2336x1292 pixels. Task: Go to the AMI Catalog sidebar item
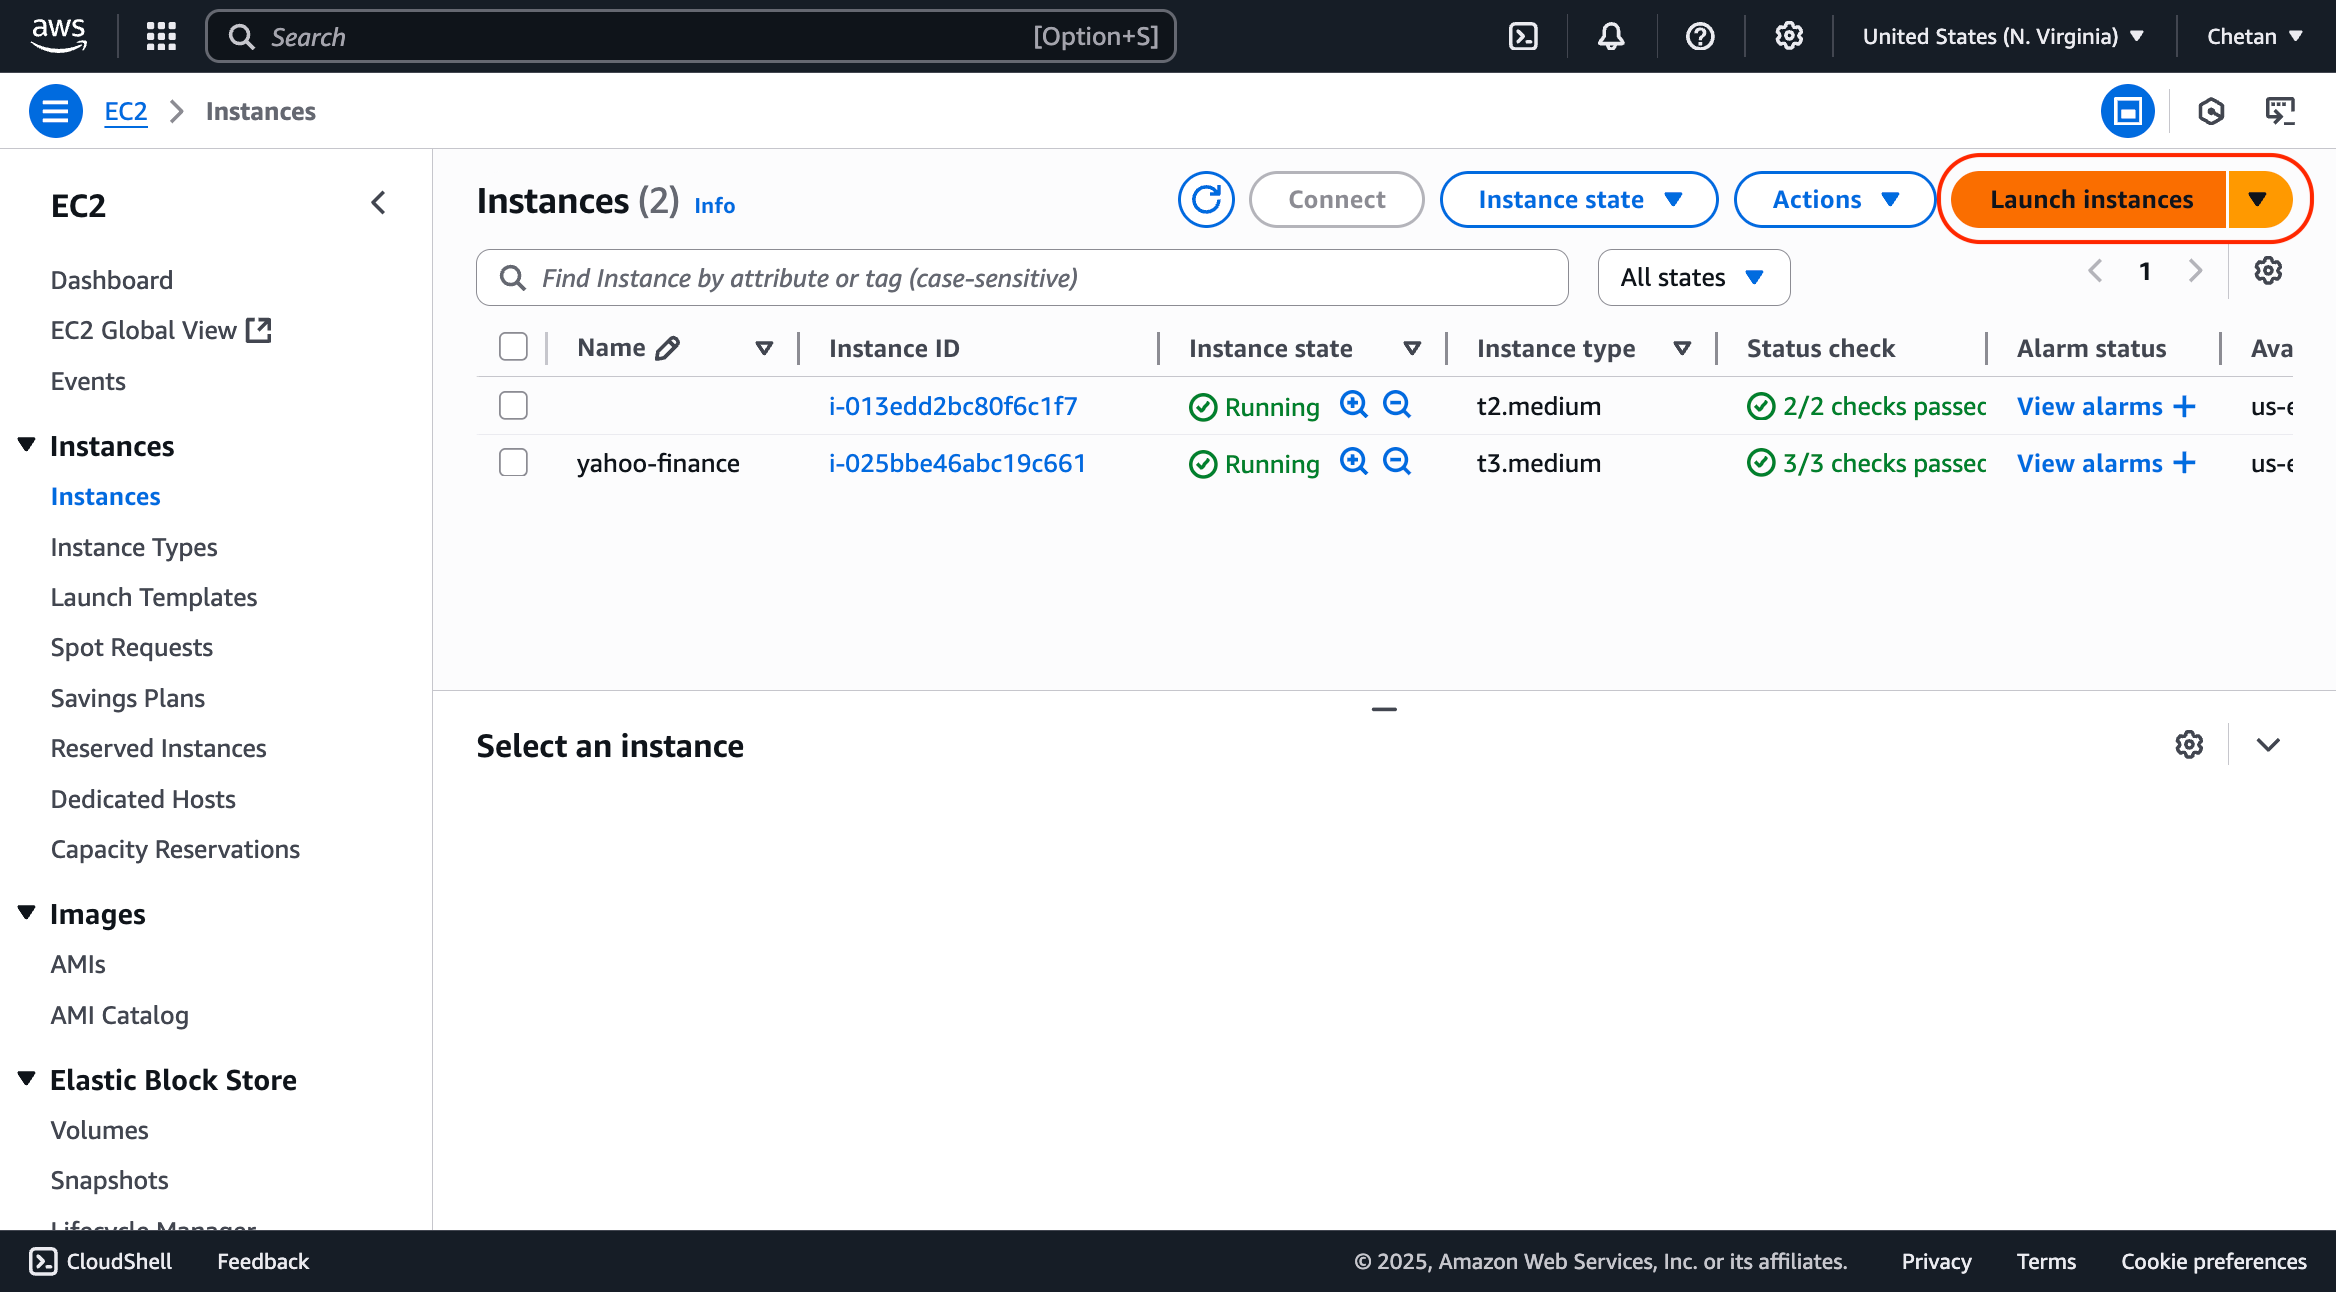pyautogui.click(x=119, y=1015)
